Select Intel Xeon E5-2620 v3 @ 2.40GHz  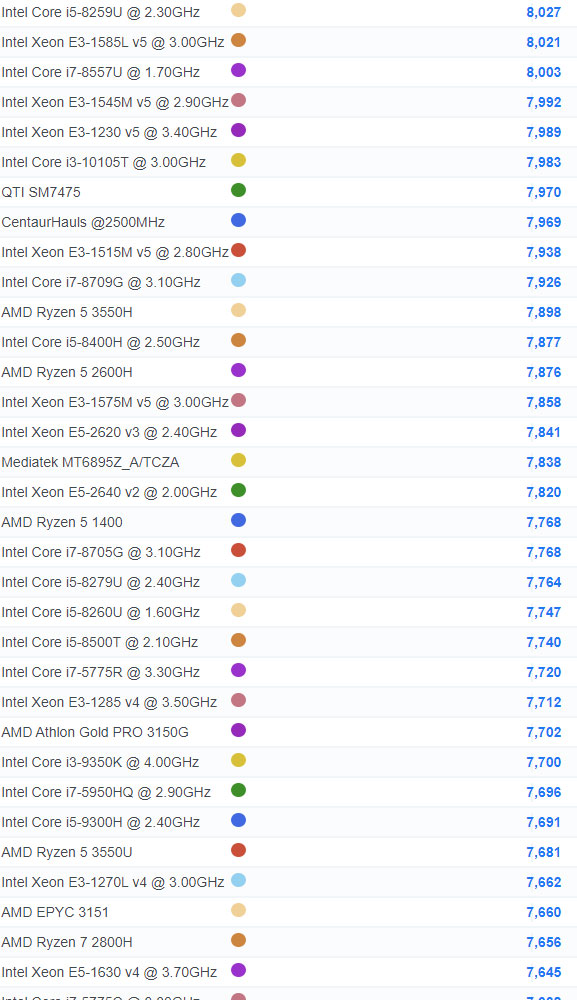(109, 432)
